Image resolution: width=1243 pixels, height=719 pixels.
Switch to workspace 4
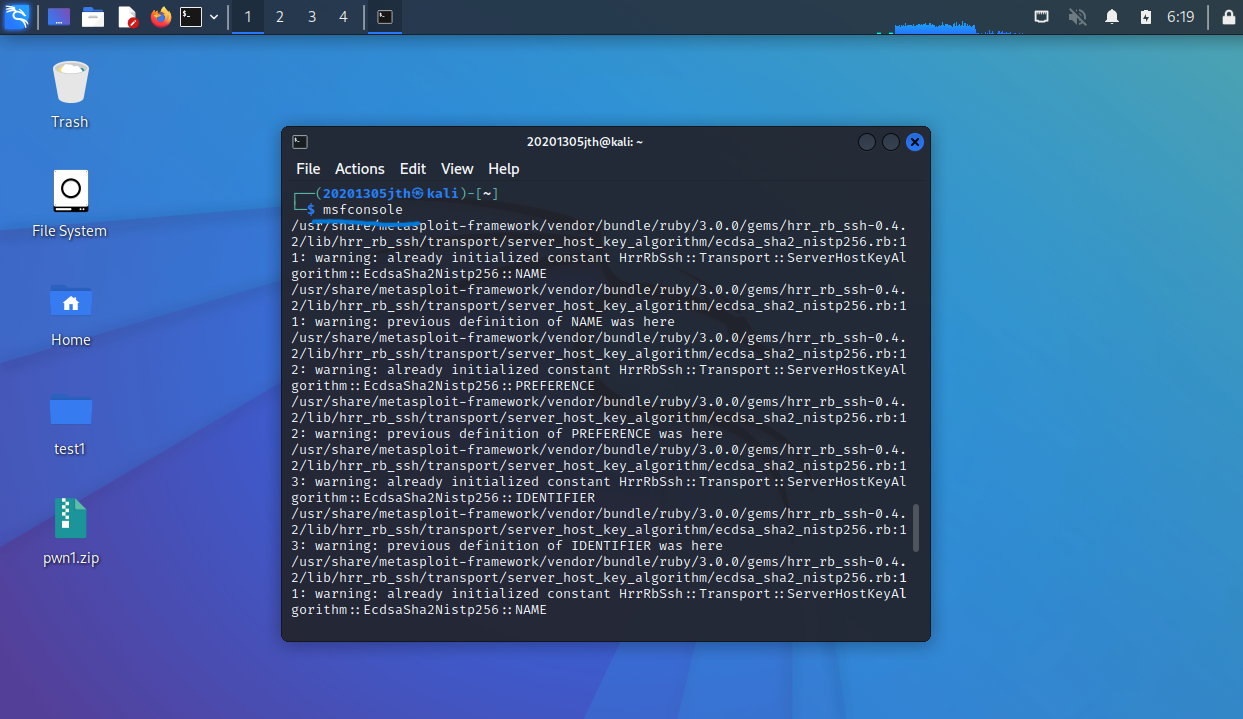coord(344,17)
